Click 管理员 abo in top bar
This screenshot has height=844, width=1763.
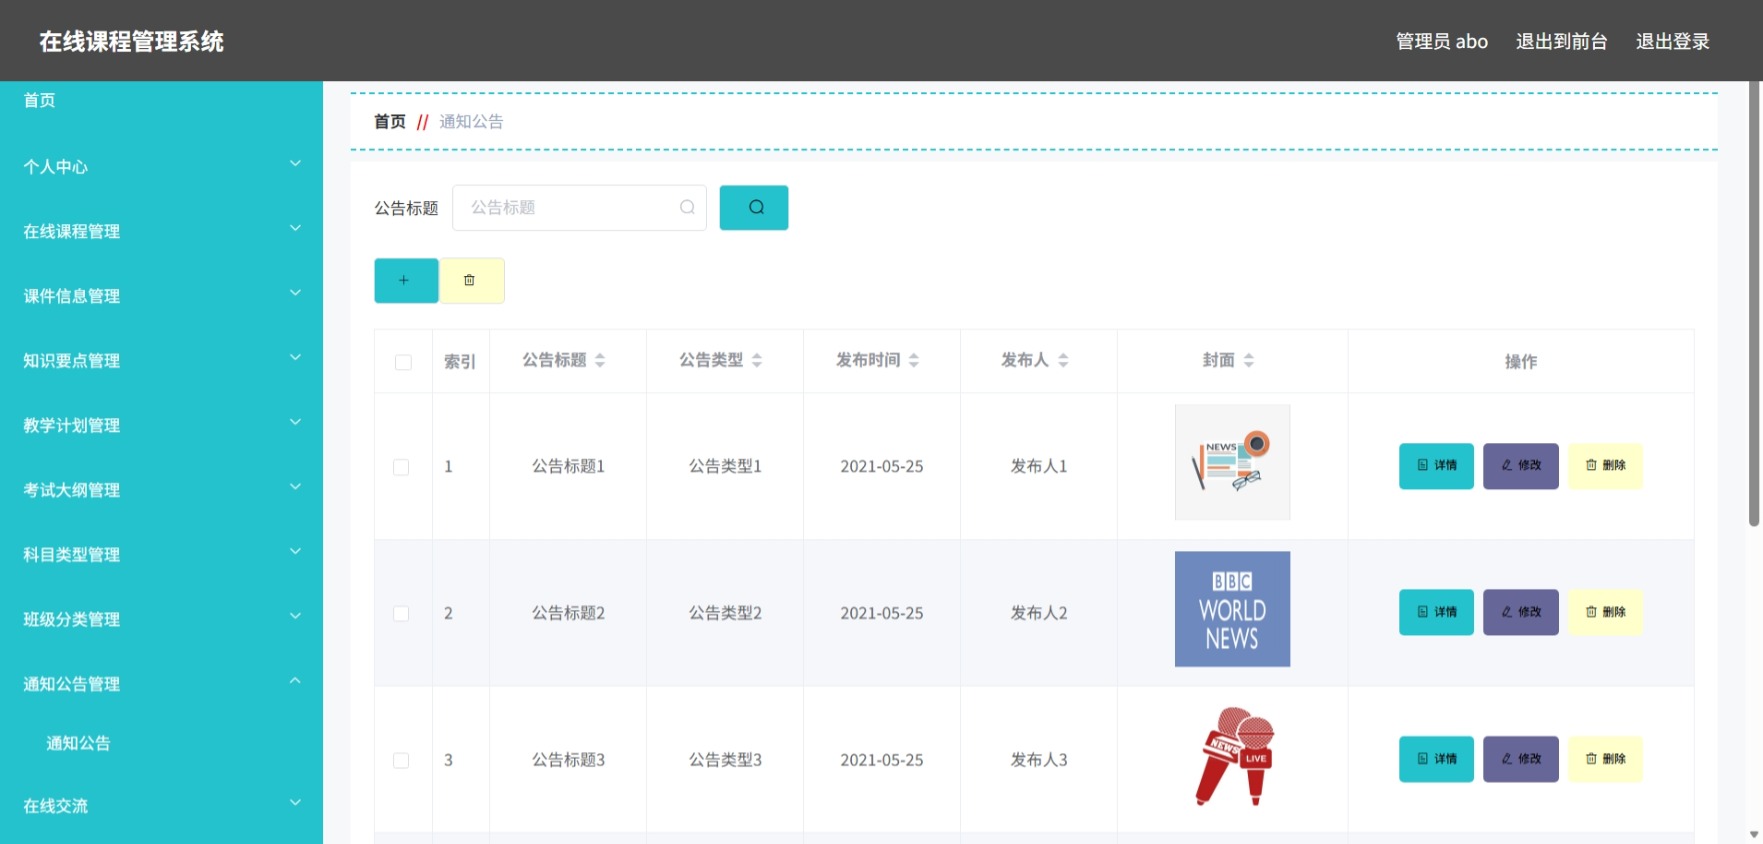(1441, 41)
